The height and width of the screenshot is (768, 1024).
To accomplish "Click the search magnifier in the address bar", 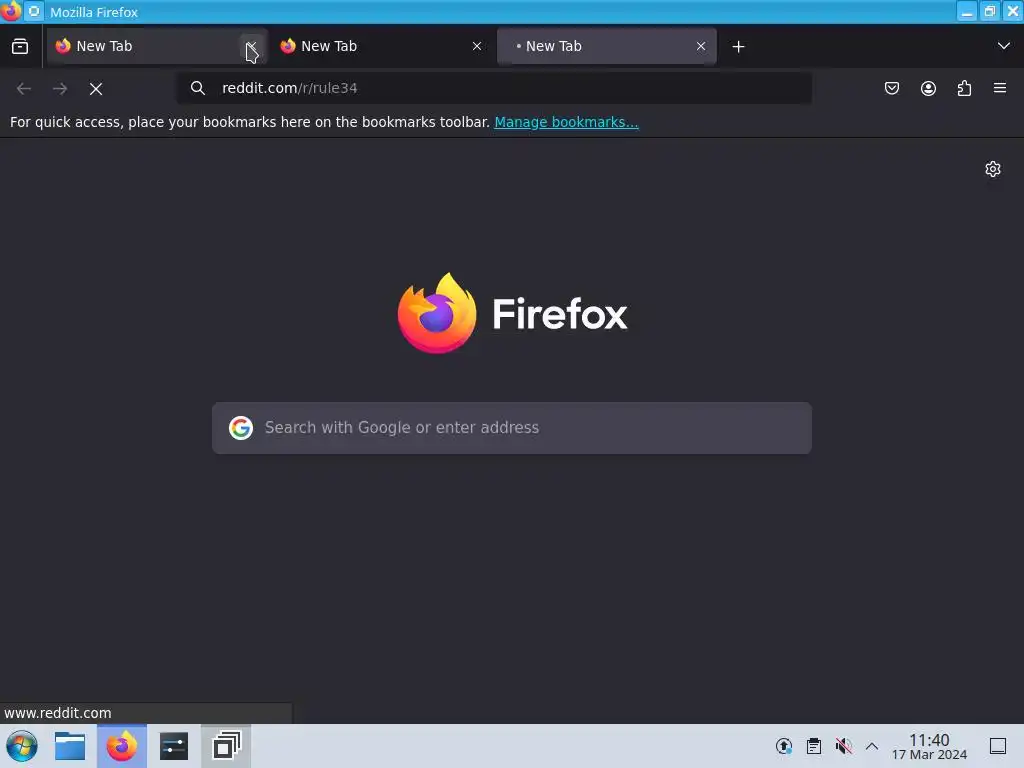I will tap(198, 88).
